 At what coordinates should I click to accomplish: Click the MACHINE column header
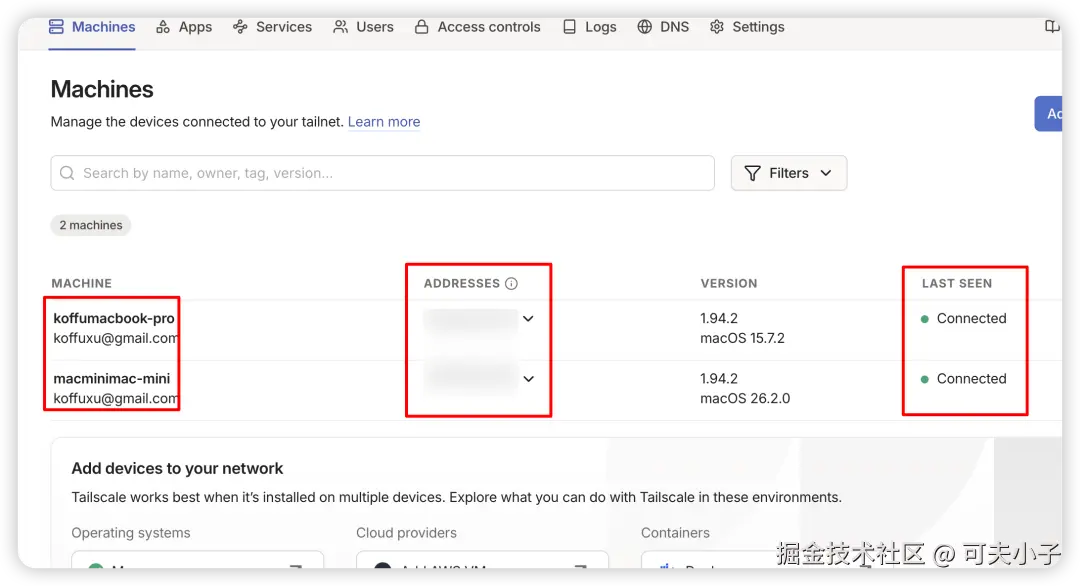point(81,284)
